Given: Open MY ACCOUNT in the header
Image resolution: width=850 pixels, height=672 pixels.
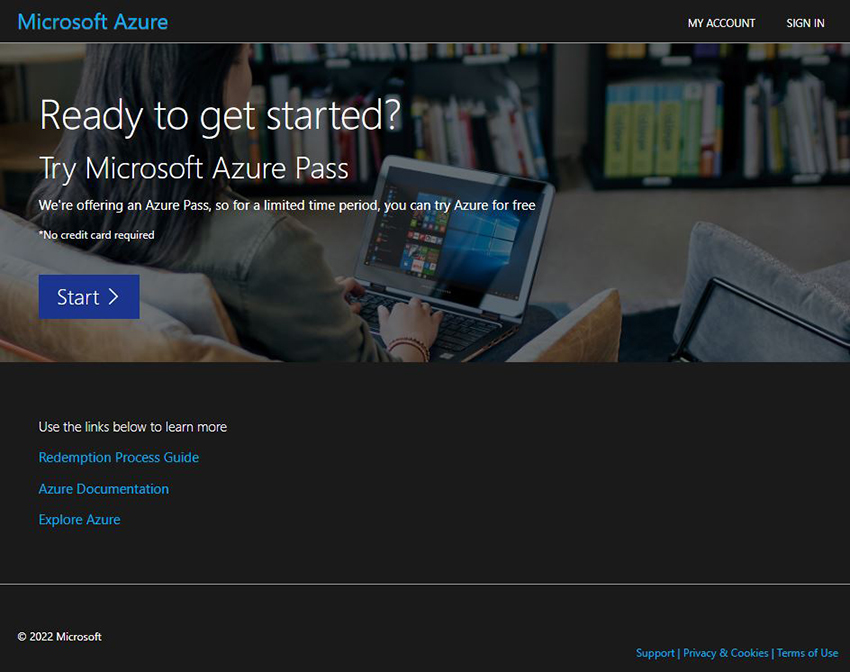Looking at the screenshot, I should click(721, 23).
